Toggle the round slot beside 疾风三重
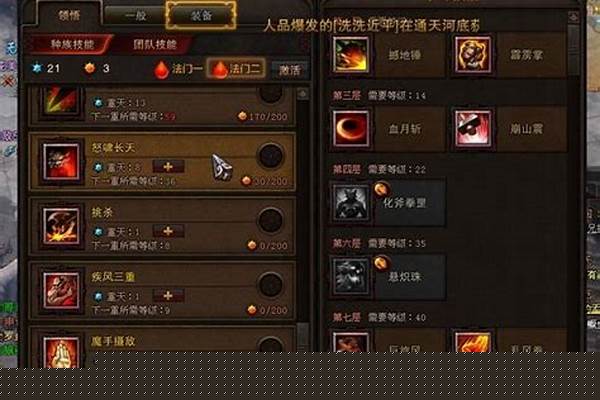The width and height of the screenshot is (600, 400). (x=271, y=285)
